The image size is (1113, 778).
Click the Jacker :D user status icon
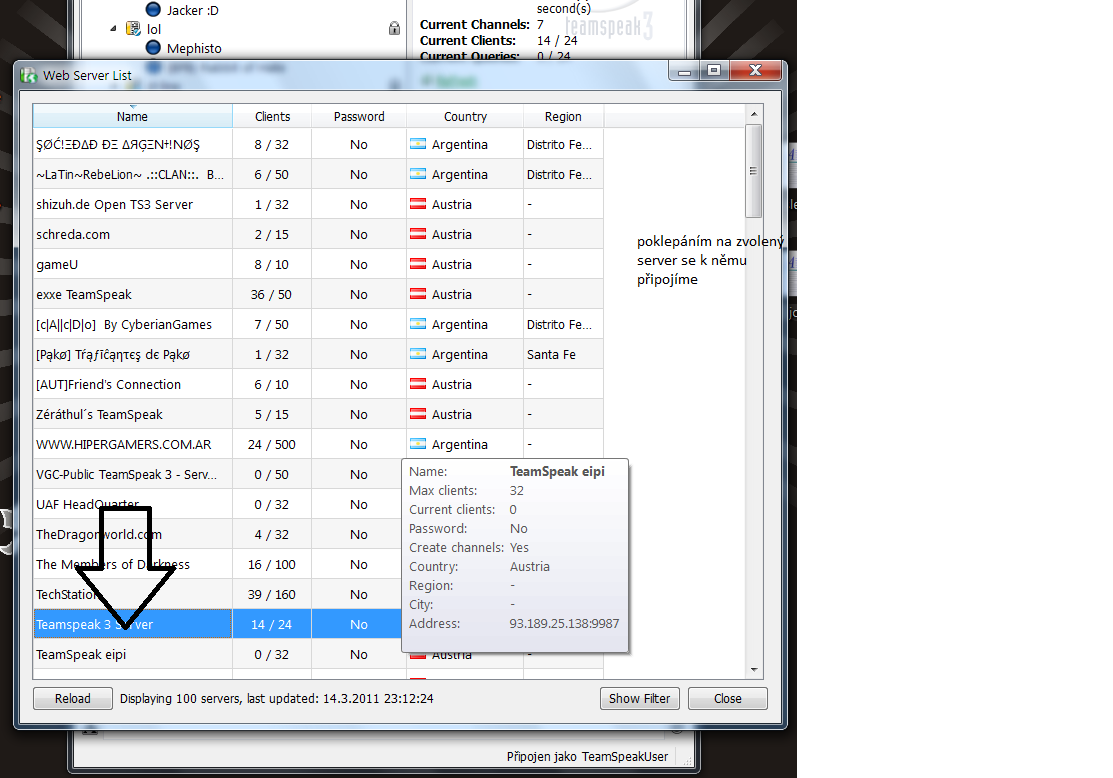[153, 9]
